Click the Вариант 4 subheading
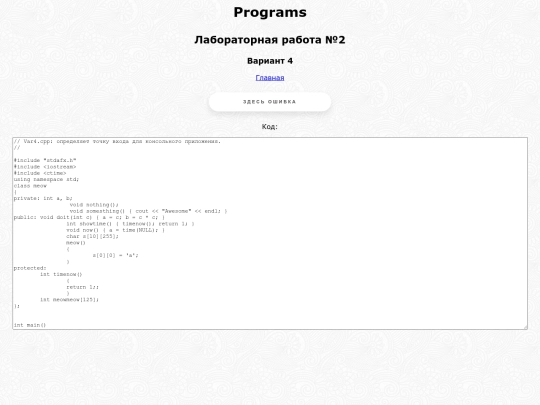 pos(270,61)
